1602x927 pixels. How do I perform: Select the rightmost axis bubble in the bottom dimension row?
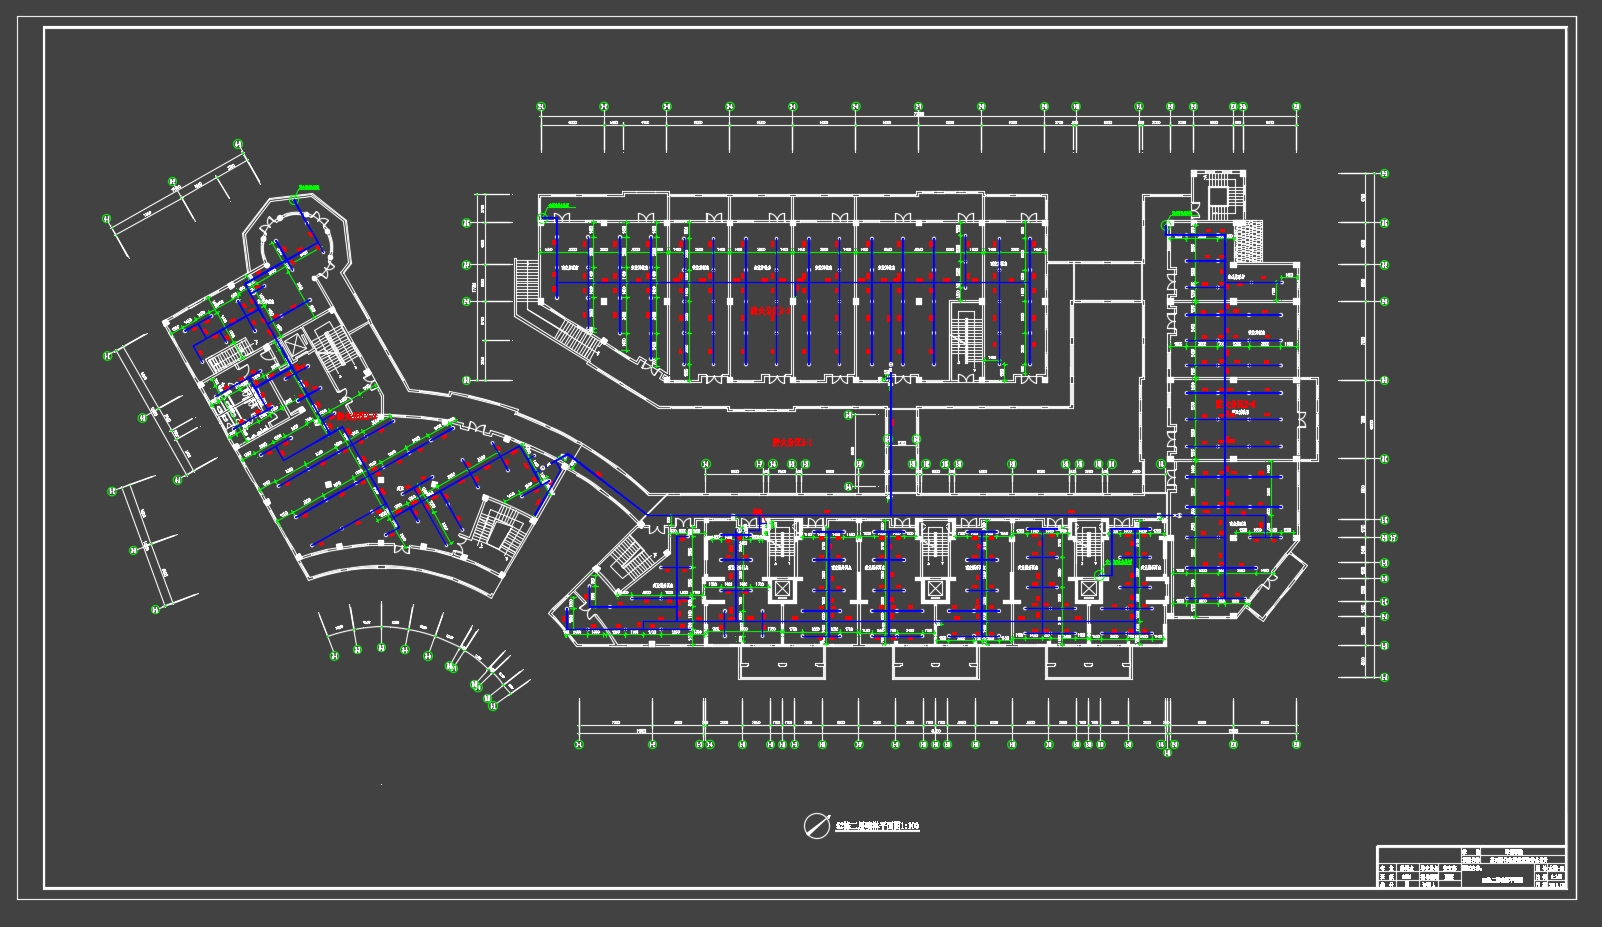tap(1296, 744)
